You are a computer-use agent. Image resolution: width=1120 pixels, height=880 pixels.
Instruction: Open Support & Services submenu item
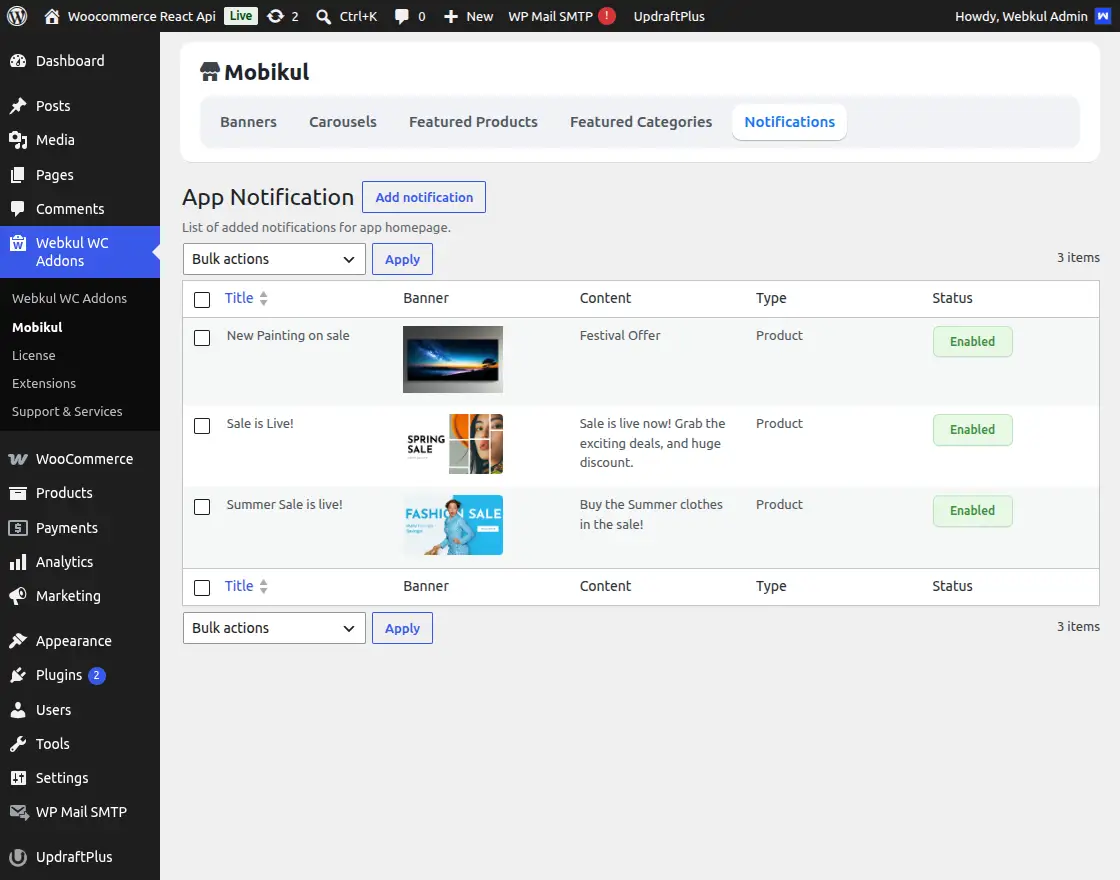click(67, 411)
